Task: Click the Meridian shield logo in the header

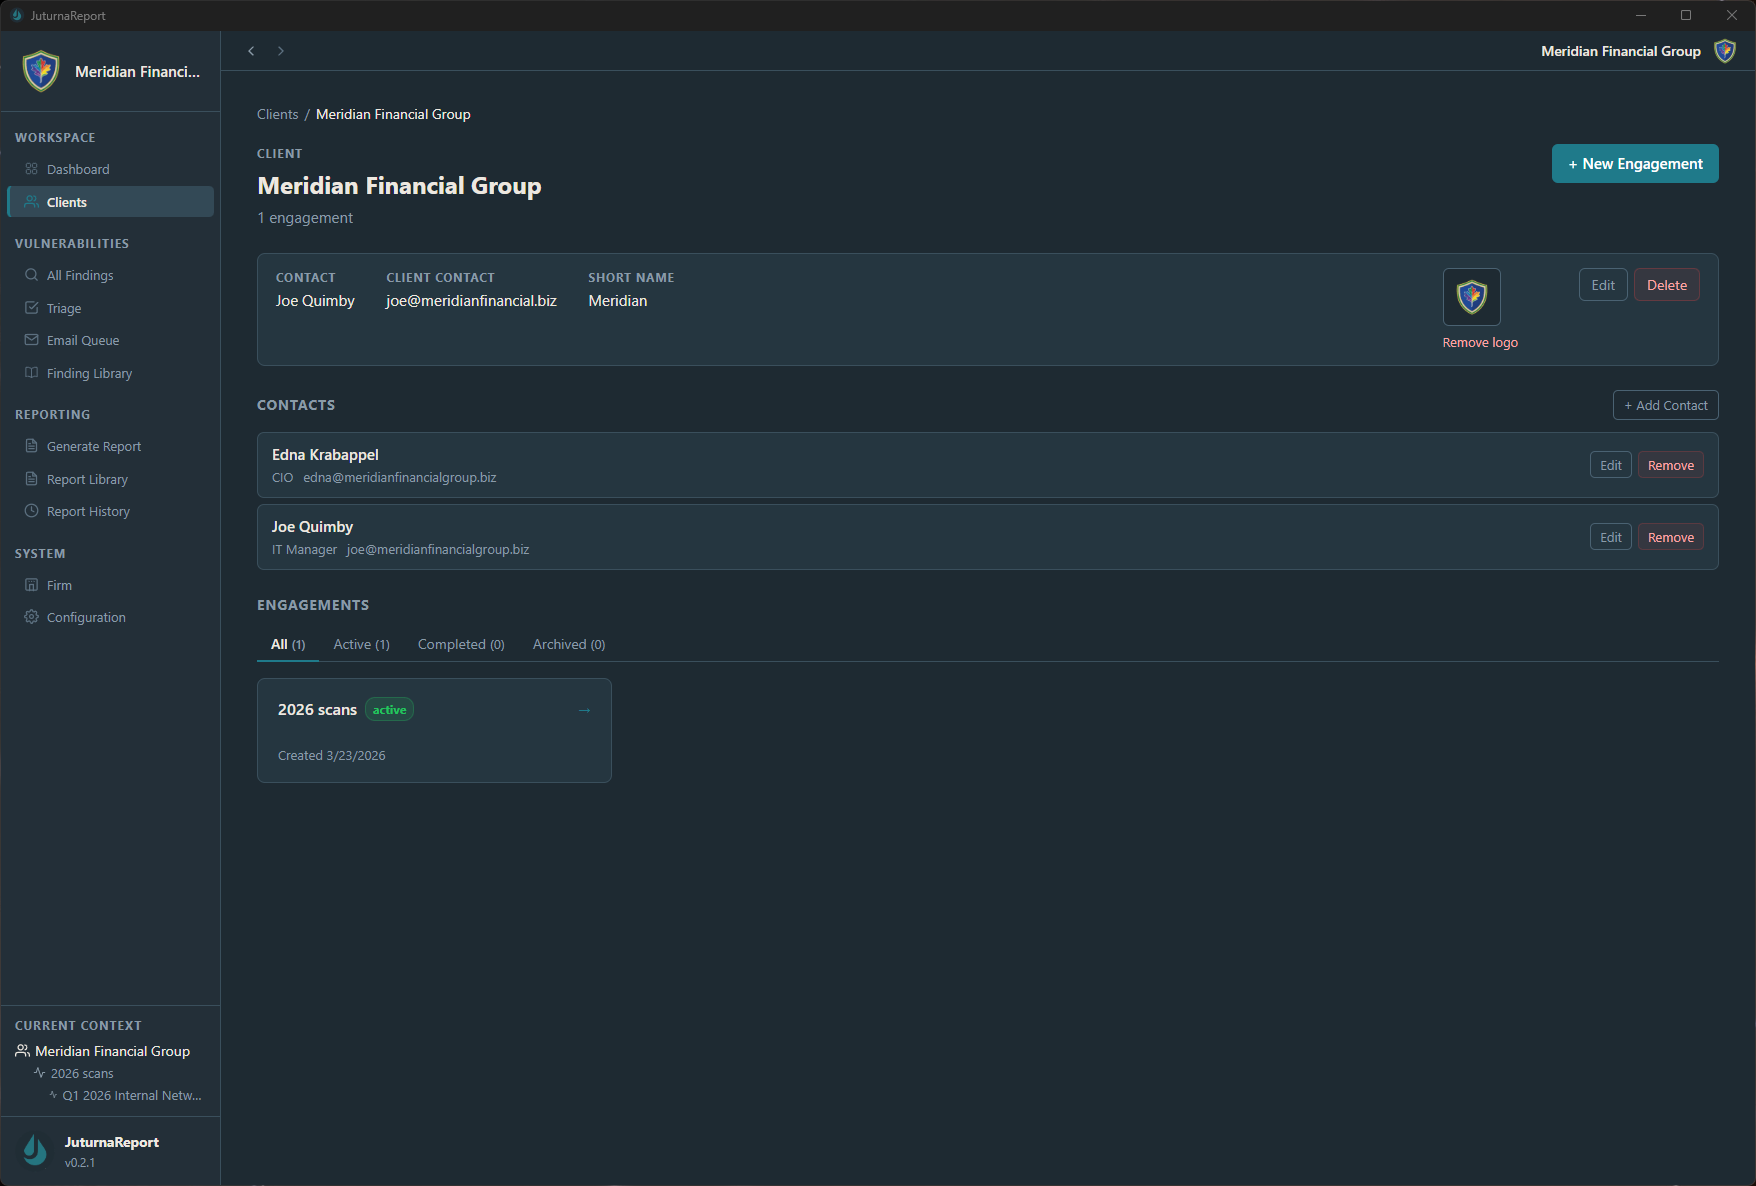Action: 1724,51
